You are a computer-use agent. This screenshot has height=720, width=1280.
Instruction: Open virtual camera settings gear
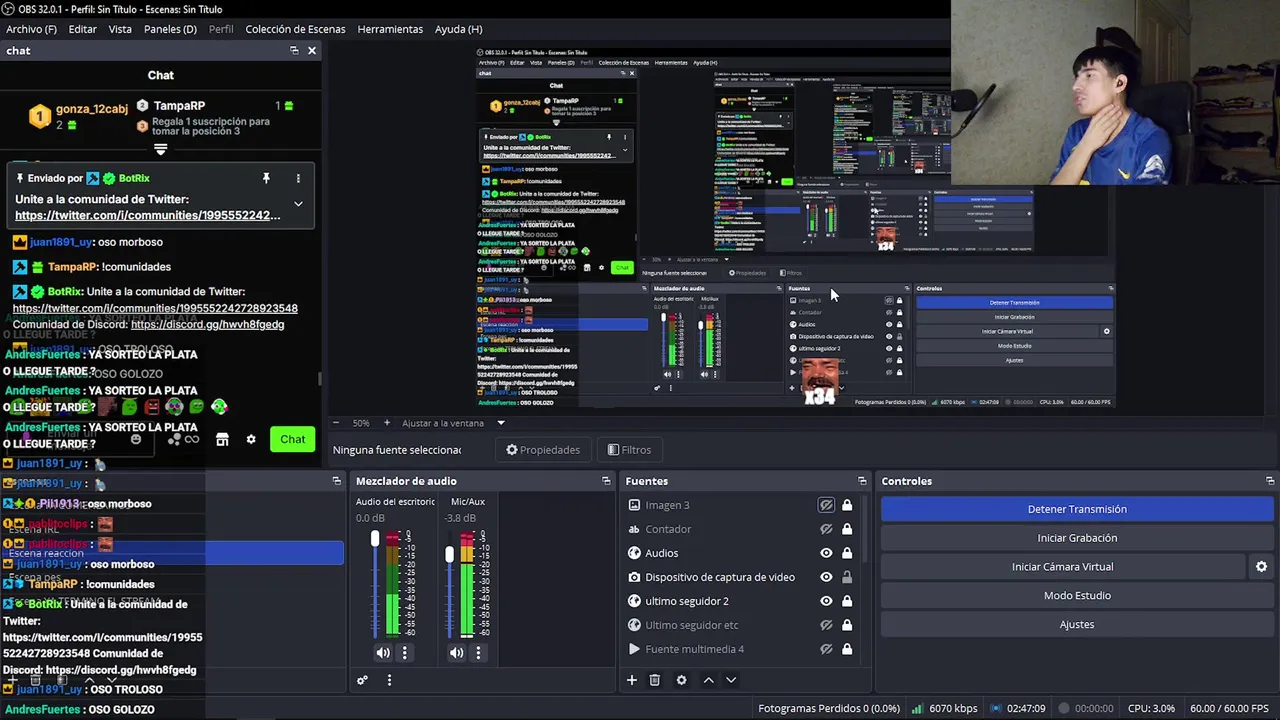click(x=1261, y=567)
